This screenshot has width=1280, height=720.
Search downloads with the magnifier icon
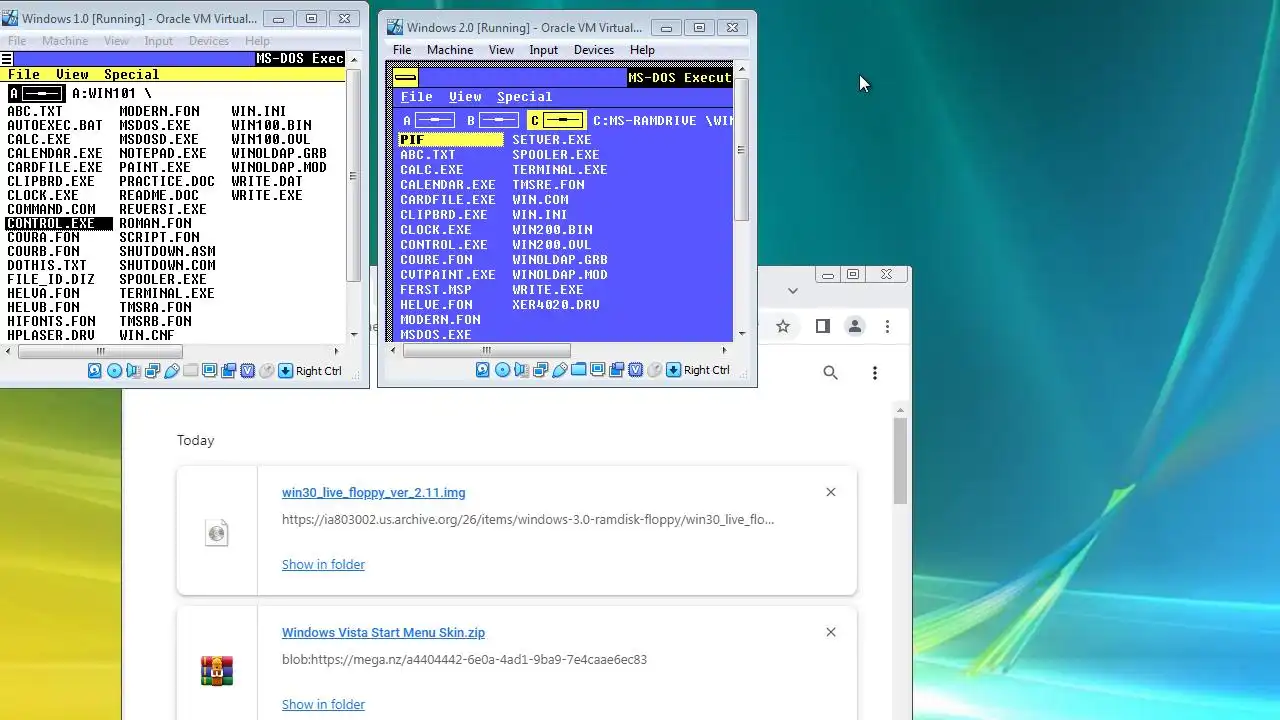[x=830, y=373]
